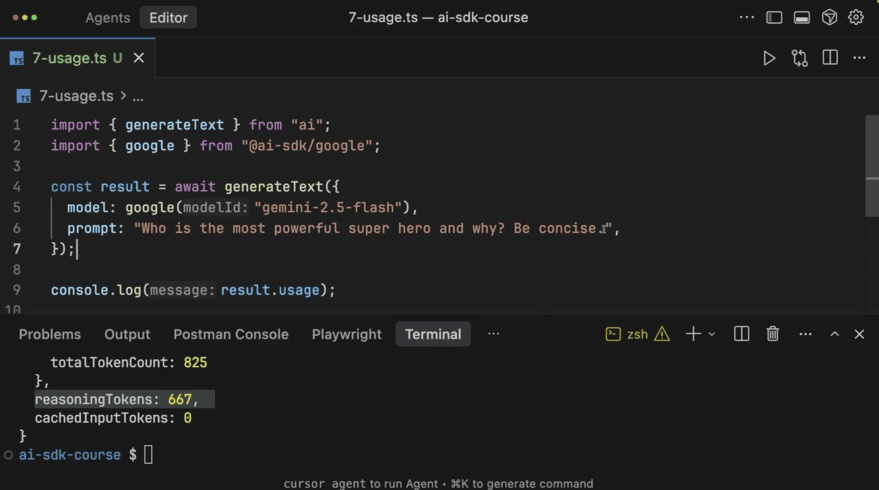Image resolution: width=879 pixels, height=490 pixels.
Task: Select the Terminal panel tab
Action: [433, 334]
